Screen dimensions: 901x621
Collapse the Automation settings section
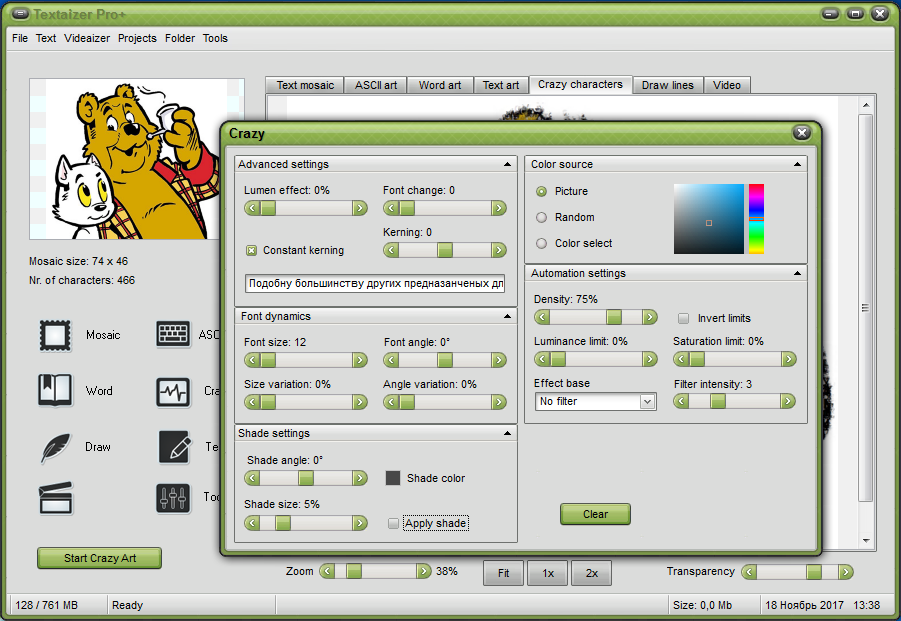pyautogui.click(x=797, y=273)
